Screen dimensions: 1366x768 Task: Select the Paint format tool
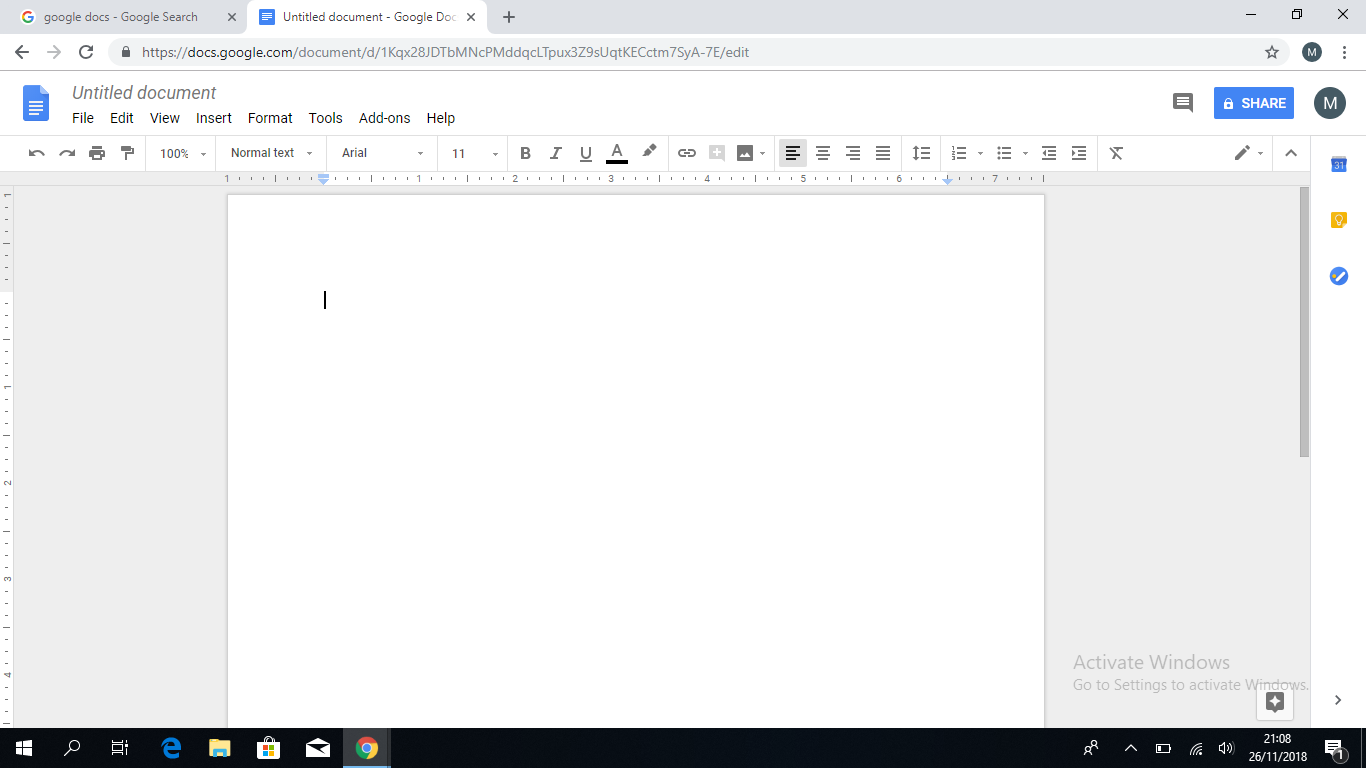(127, 153)
